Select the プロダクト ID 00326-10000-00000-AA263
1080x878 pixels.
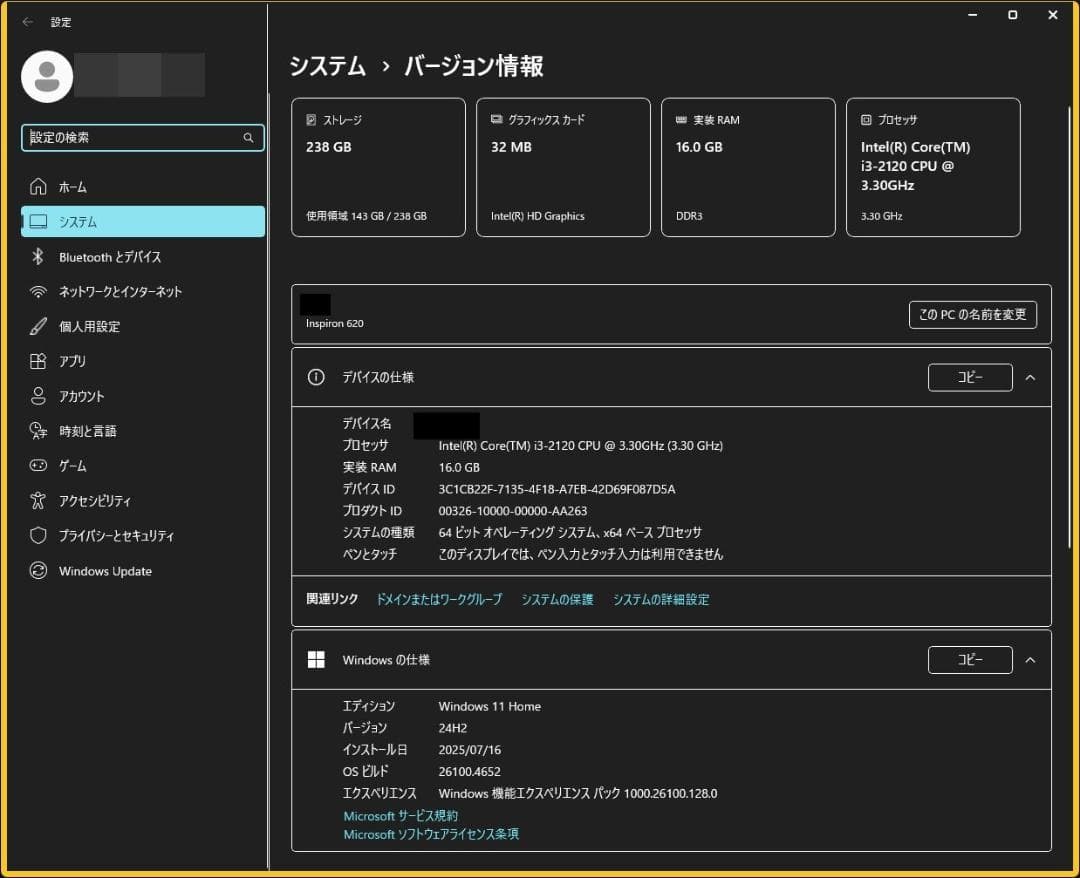point(512,511)
